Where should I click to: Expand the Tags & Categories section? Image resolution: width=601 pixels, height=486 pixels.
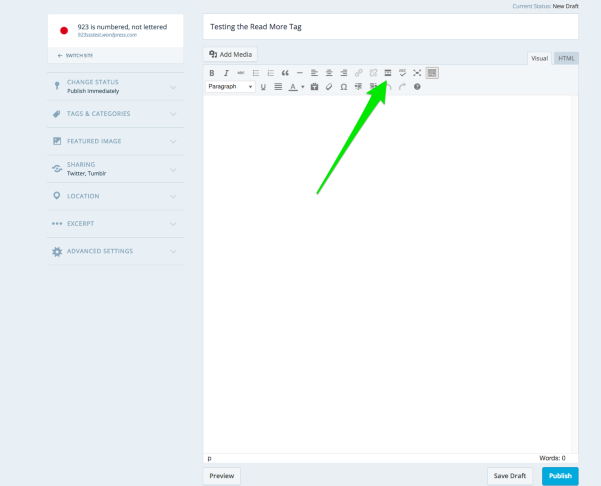(115, 114)
